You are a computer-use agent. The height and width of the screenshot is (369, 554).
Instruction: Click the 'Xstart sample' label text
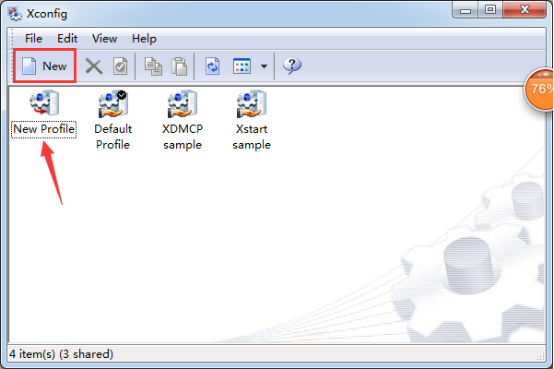tap(252, 137)
